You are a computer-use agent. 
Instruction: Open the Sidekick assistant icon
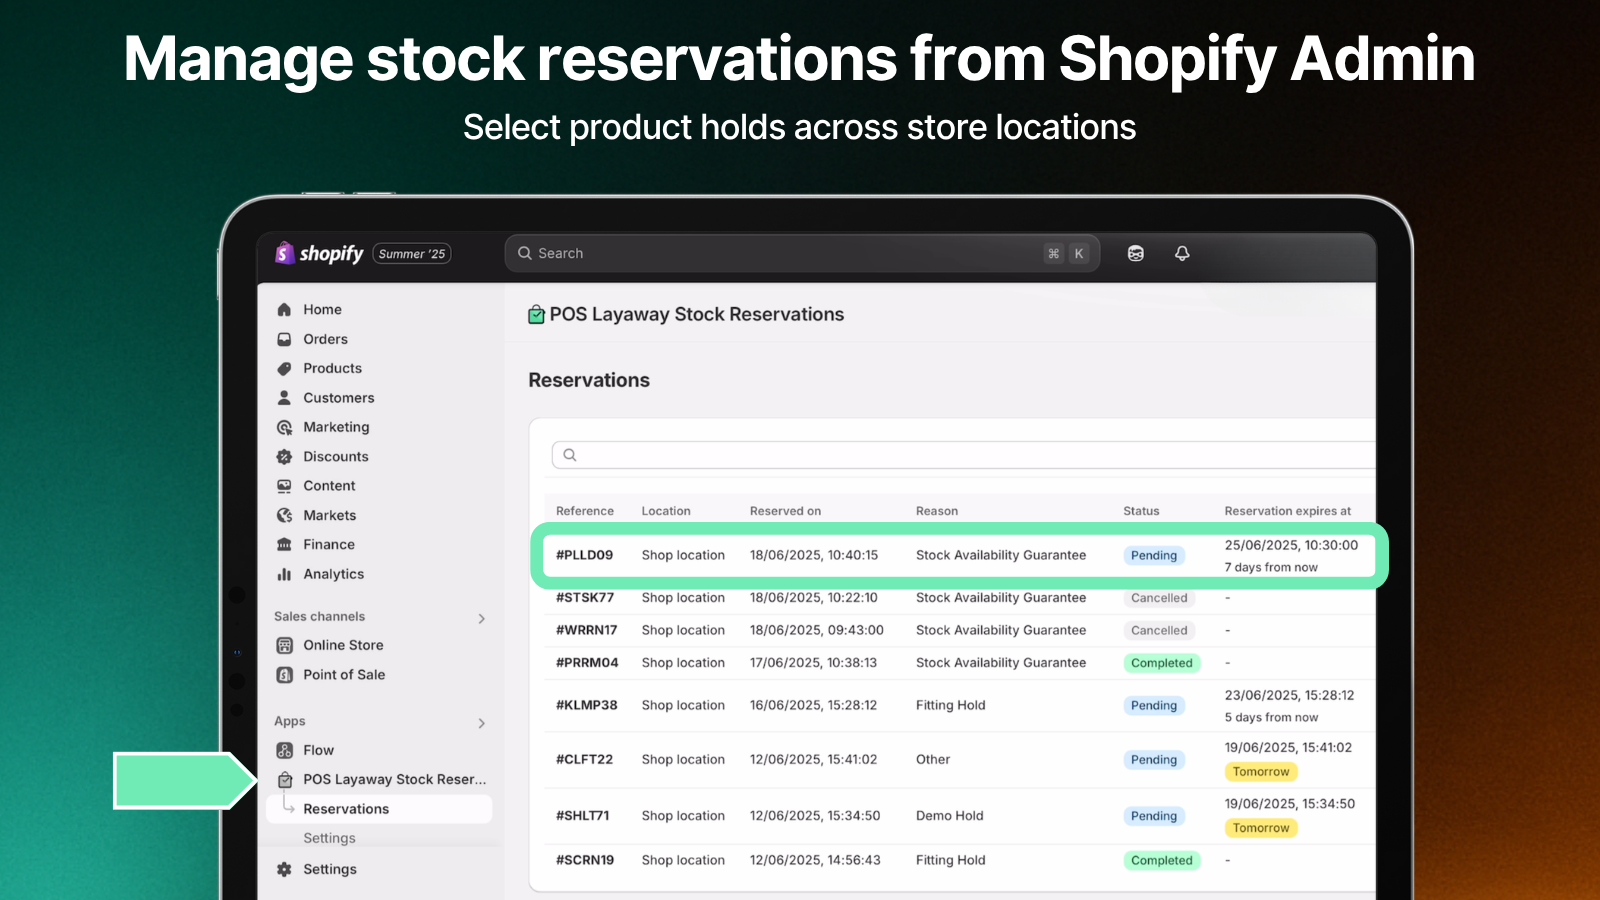pos(1135,254)
